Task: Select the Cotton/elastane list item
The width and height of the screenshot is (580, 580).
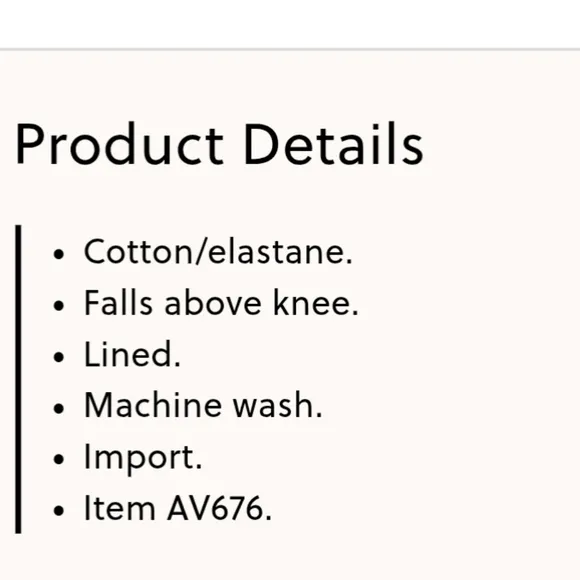Action: pyautogui.click(x=218, y=252)
